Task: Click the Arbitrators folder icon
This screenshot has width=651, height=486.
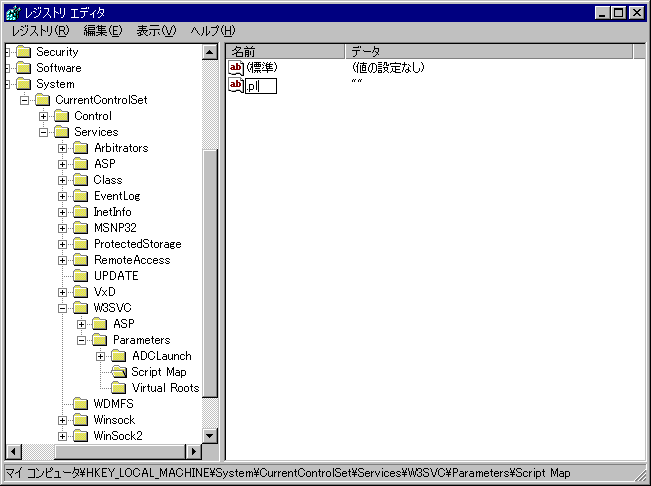Action: tap(81, 148)
